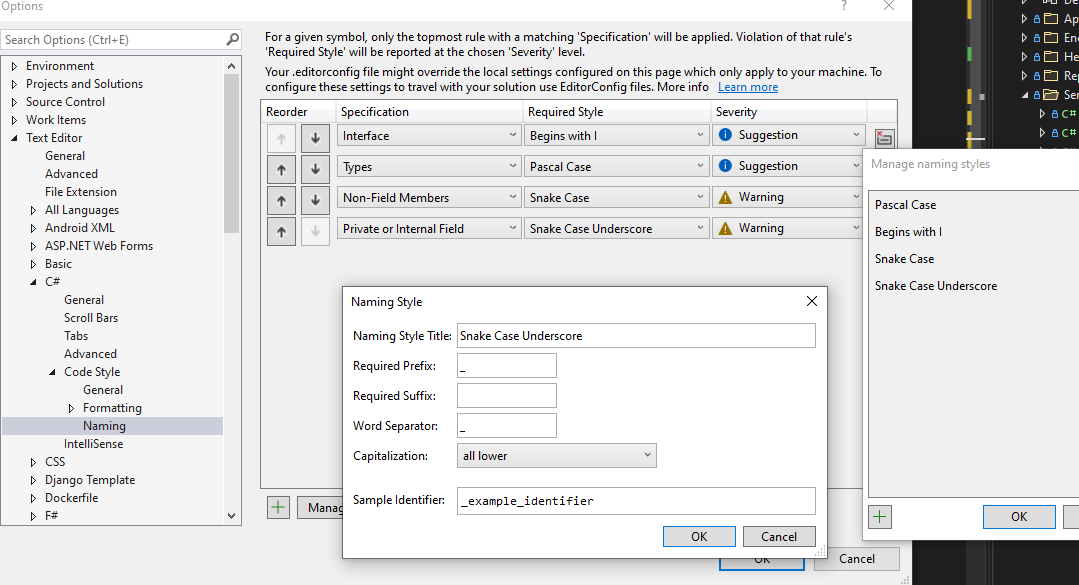Move Non-Field Members rule down
This screenshot has width=1079, height=585.
tap(315, 200)
